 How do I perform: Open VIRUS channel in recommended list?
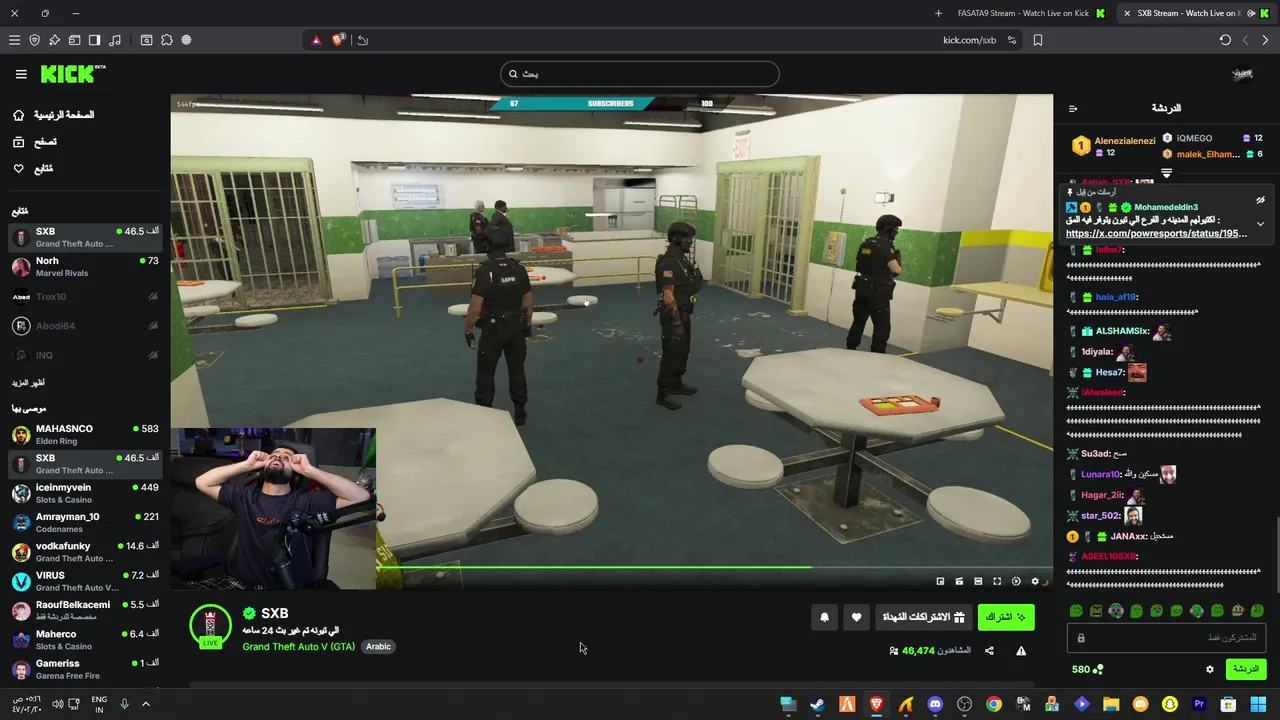pyautogui.click(x=85, y=581)
